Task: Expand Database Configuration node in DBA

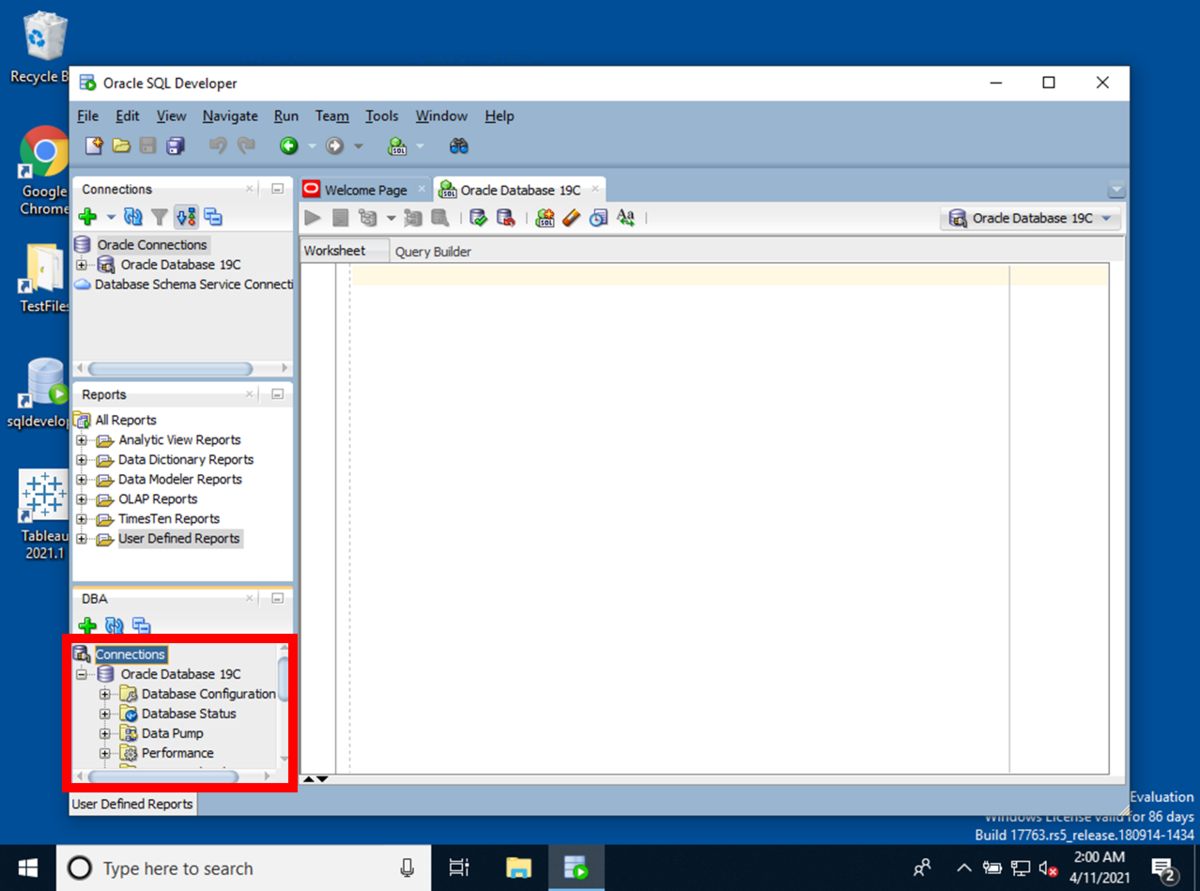Action: tap(105, 694)
